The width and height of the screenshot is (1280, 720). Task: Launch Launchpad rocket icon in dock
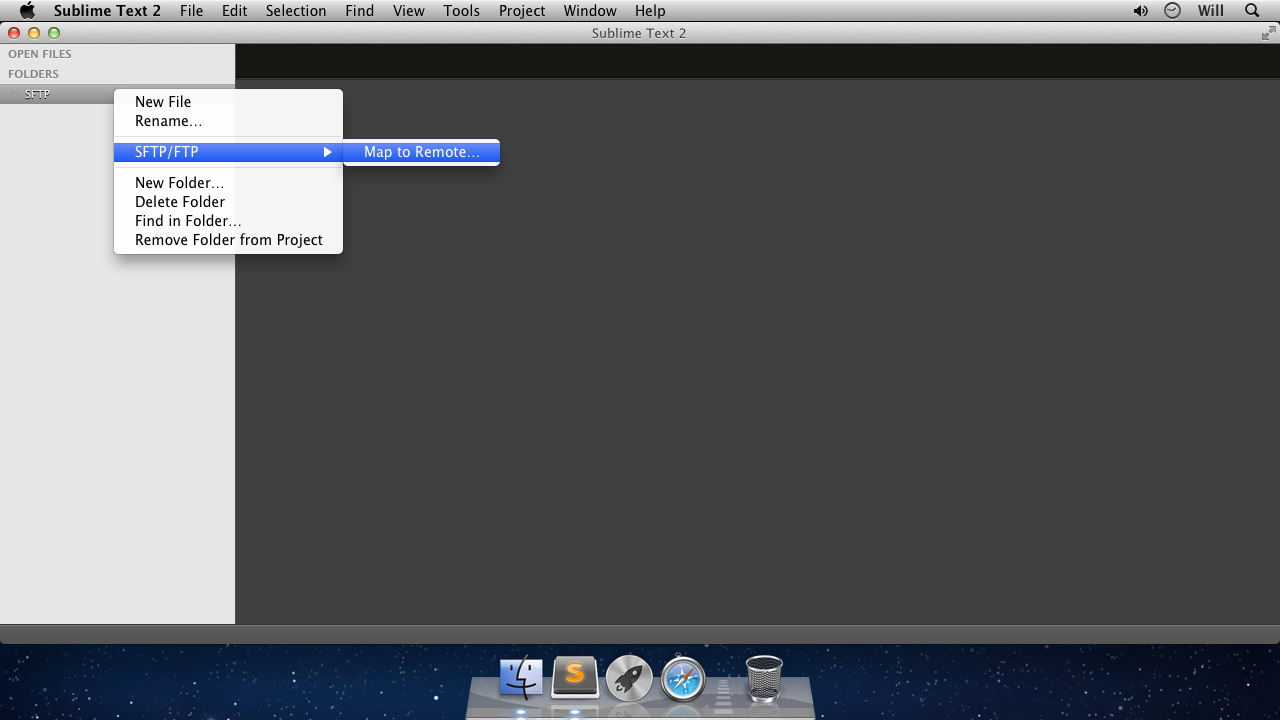[629, 679]
